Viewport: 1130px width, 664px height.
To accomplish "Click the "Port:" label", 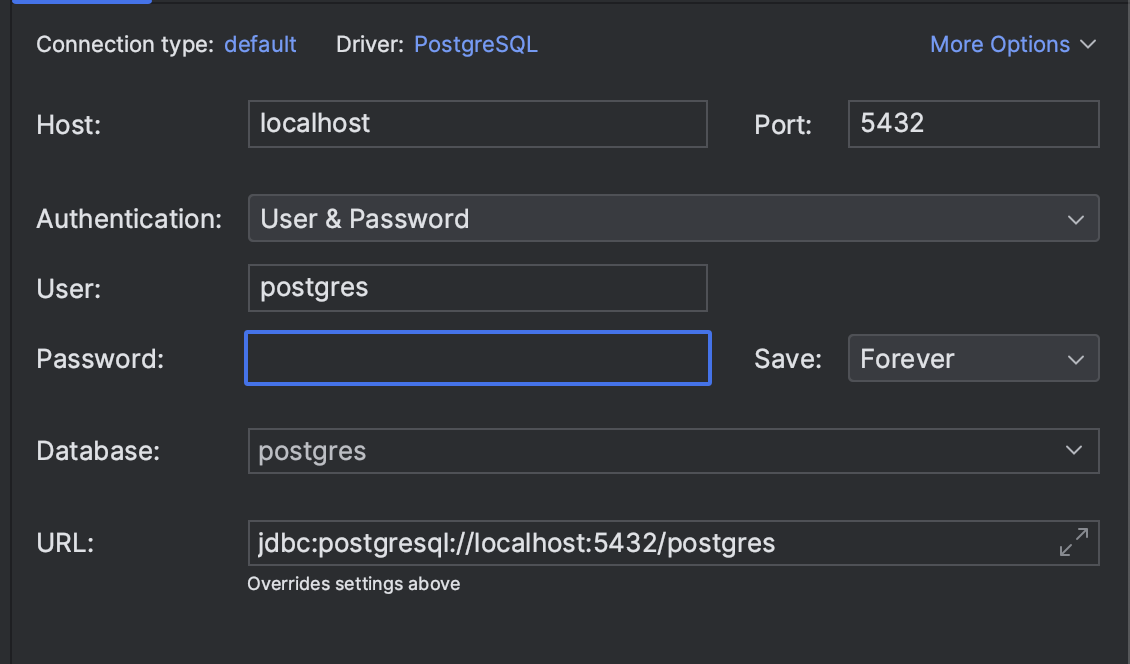I will point(783,125).
